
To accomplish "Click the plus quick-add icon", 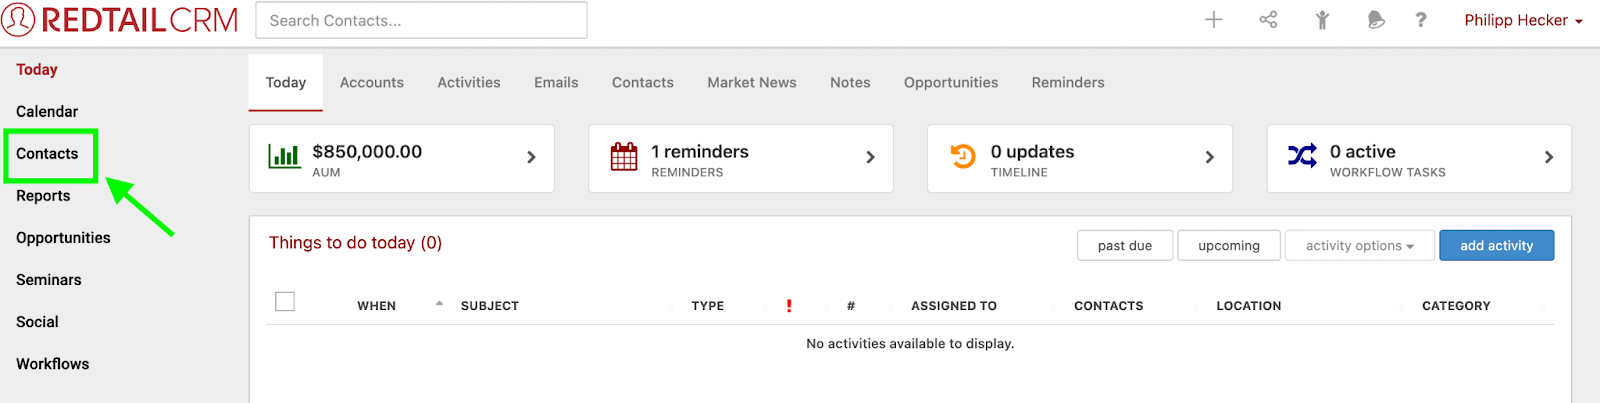I will click(x=1213, y=20).
